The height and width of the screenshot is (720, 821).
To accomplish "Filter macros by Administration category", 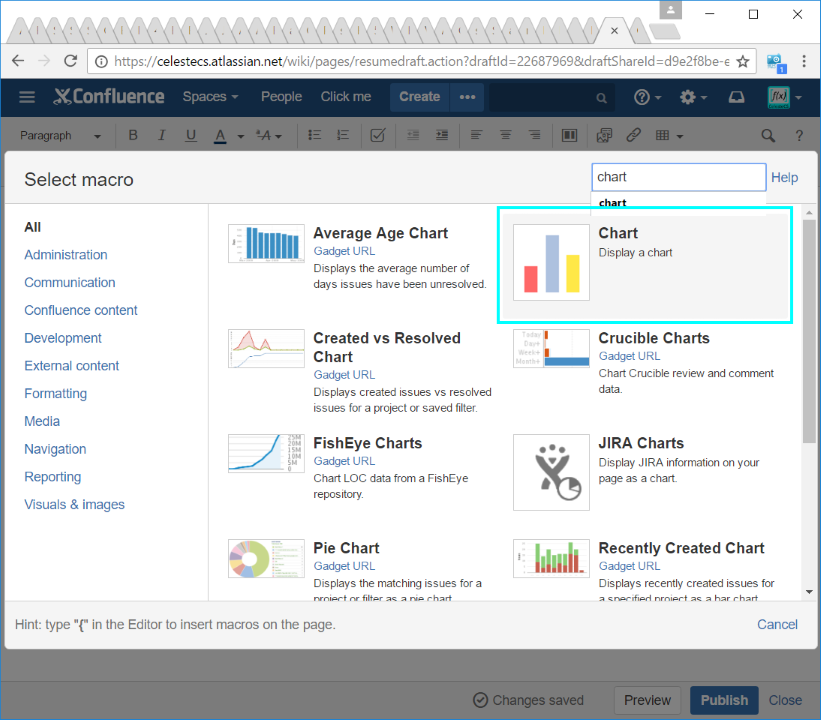I will coord(66,255).
